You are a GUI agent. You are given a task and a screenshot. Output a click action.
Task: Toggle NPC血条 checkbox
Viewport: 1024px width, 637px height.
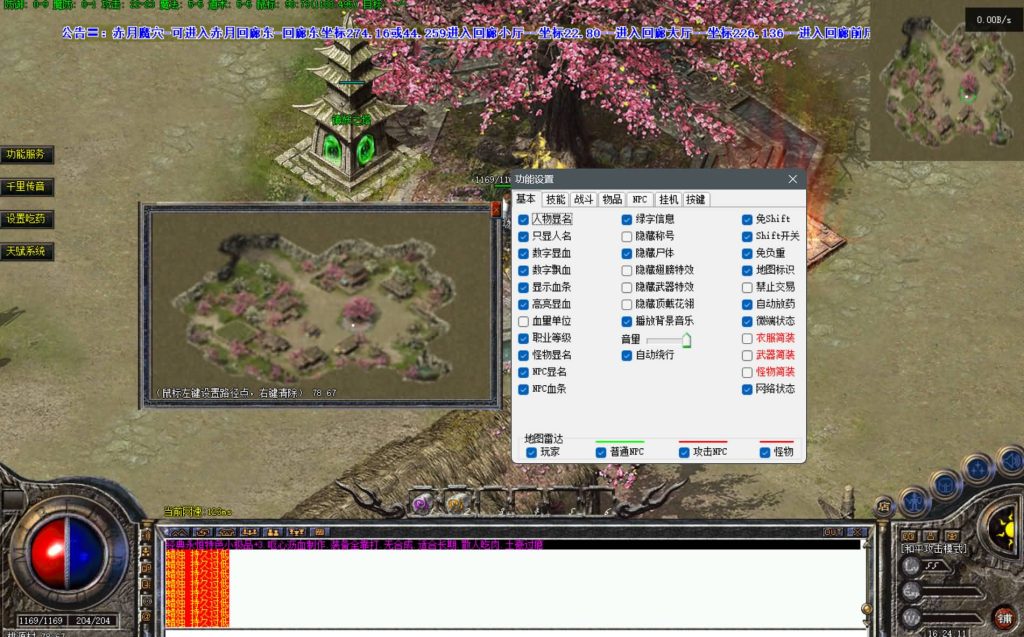(x=523, y=389)
